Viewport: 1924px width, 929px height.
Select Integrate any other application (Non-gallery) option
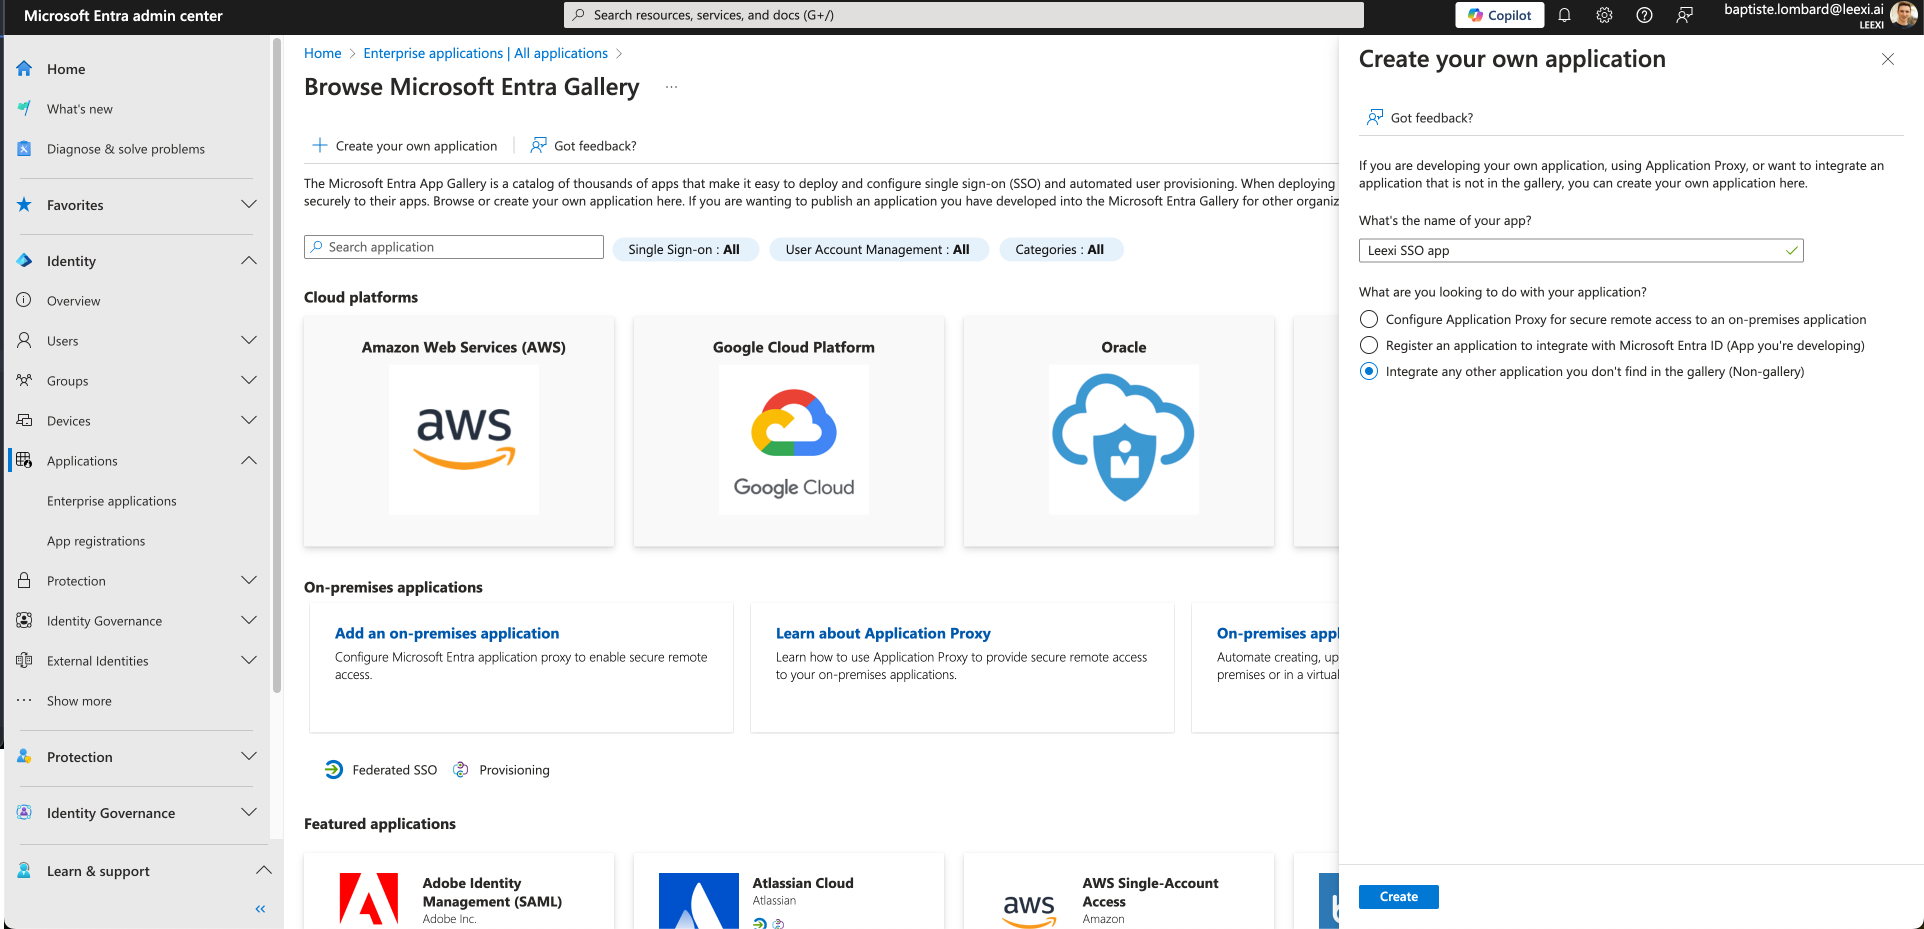[1369, 371]
